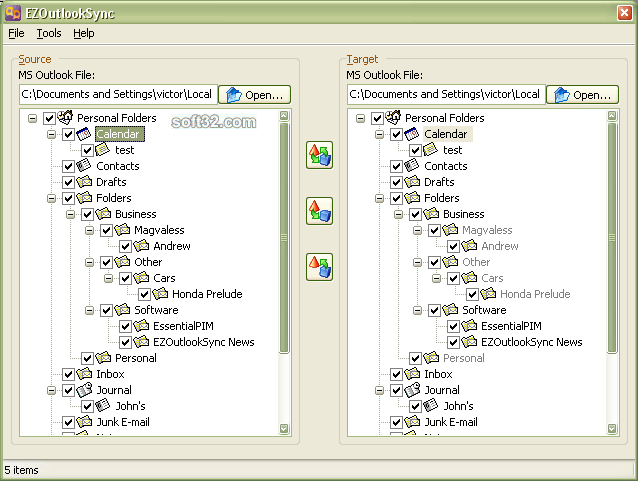The height and width of the screenshot is (481, 638).
Task: Click Source John's journal icon
Action: pyautogui.click(x=103, y=406)
